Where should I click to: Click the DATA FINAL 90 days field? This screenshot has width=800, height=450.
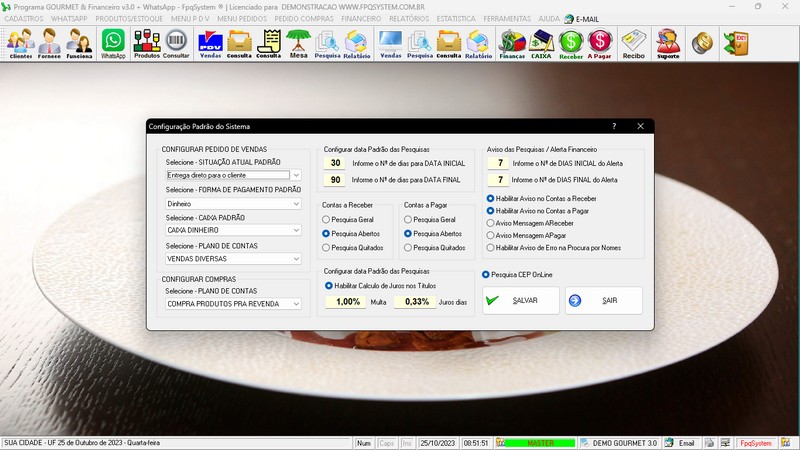coord(335,180)
